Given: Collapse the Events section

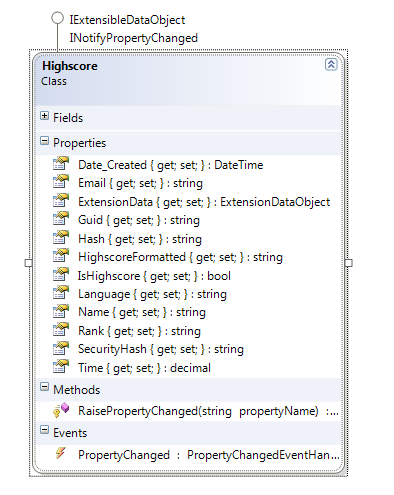Looking at the screenshot, I should (44, 430).
